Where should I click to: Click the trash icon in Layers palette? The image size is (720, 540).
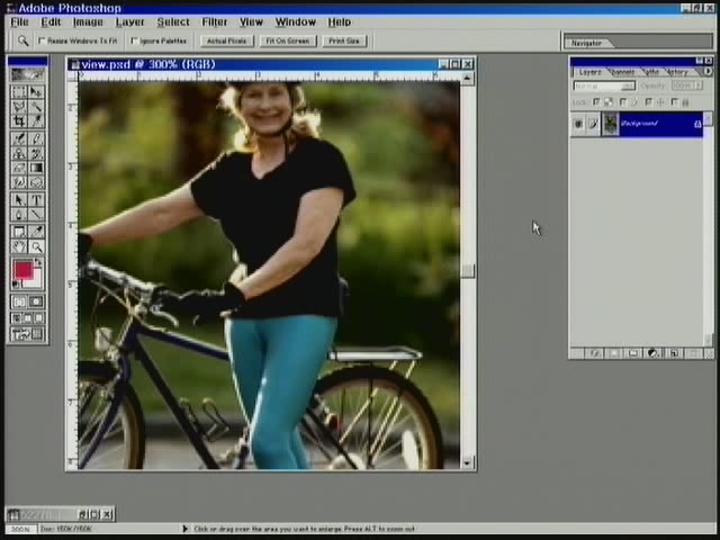click(694, 353)
